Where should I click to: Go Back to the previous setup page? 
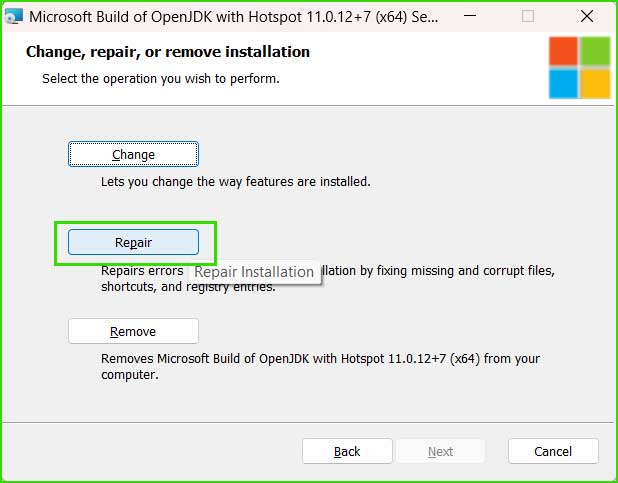(x=347, y=451)
